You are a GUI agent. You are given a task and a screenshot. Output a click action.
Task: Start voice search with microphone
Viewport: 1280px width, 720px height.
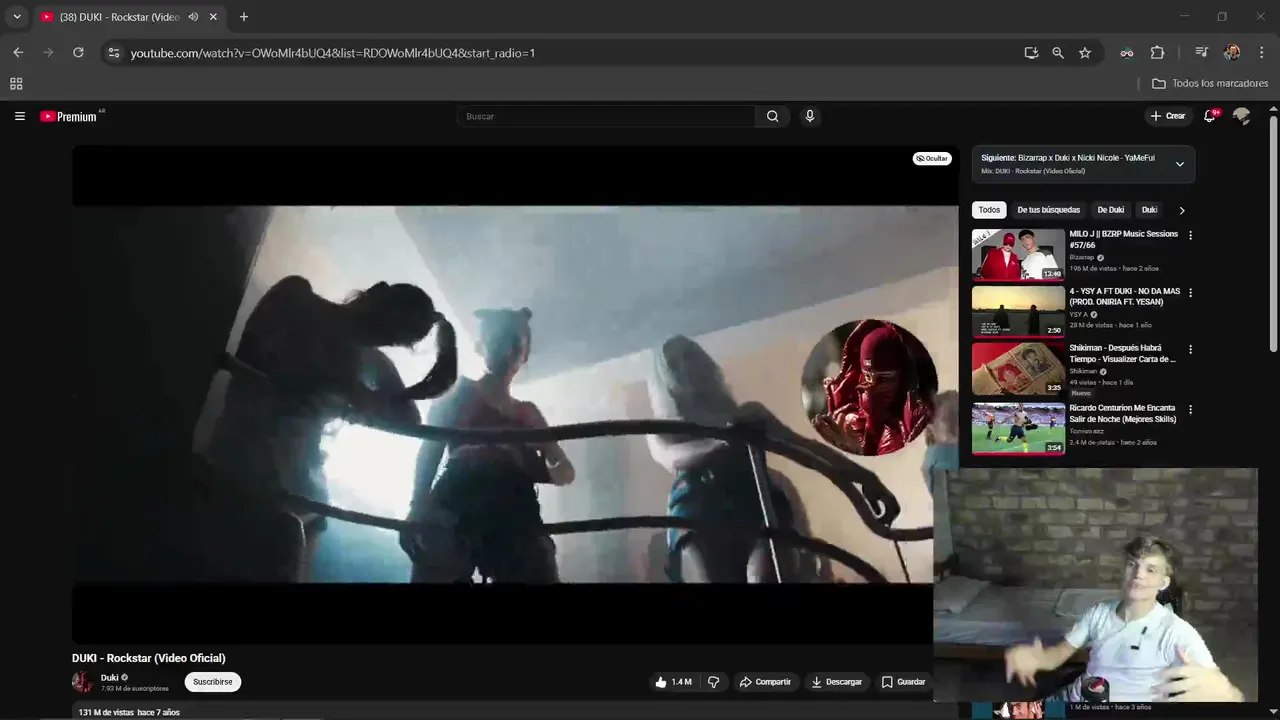[x=810, y=116]
